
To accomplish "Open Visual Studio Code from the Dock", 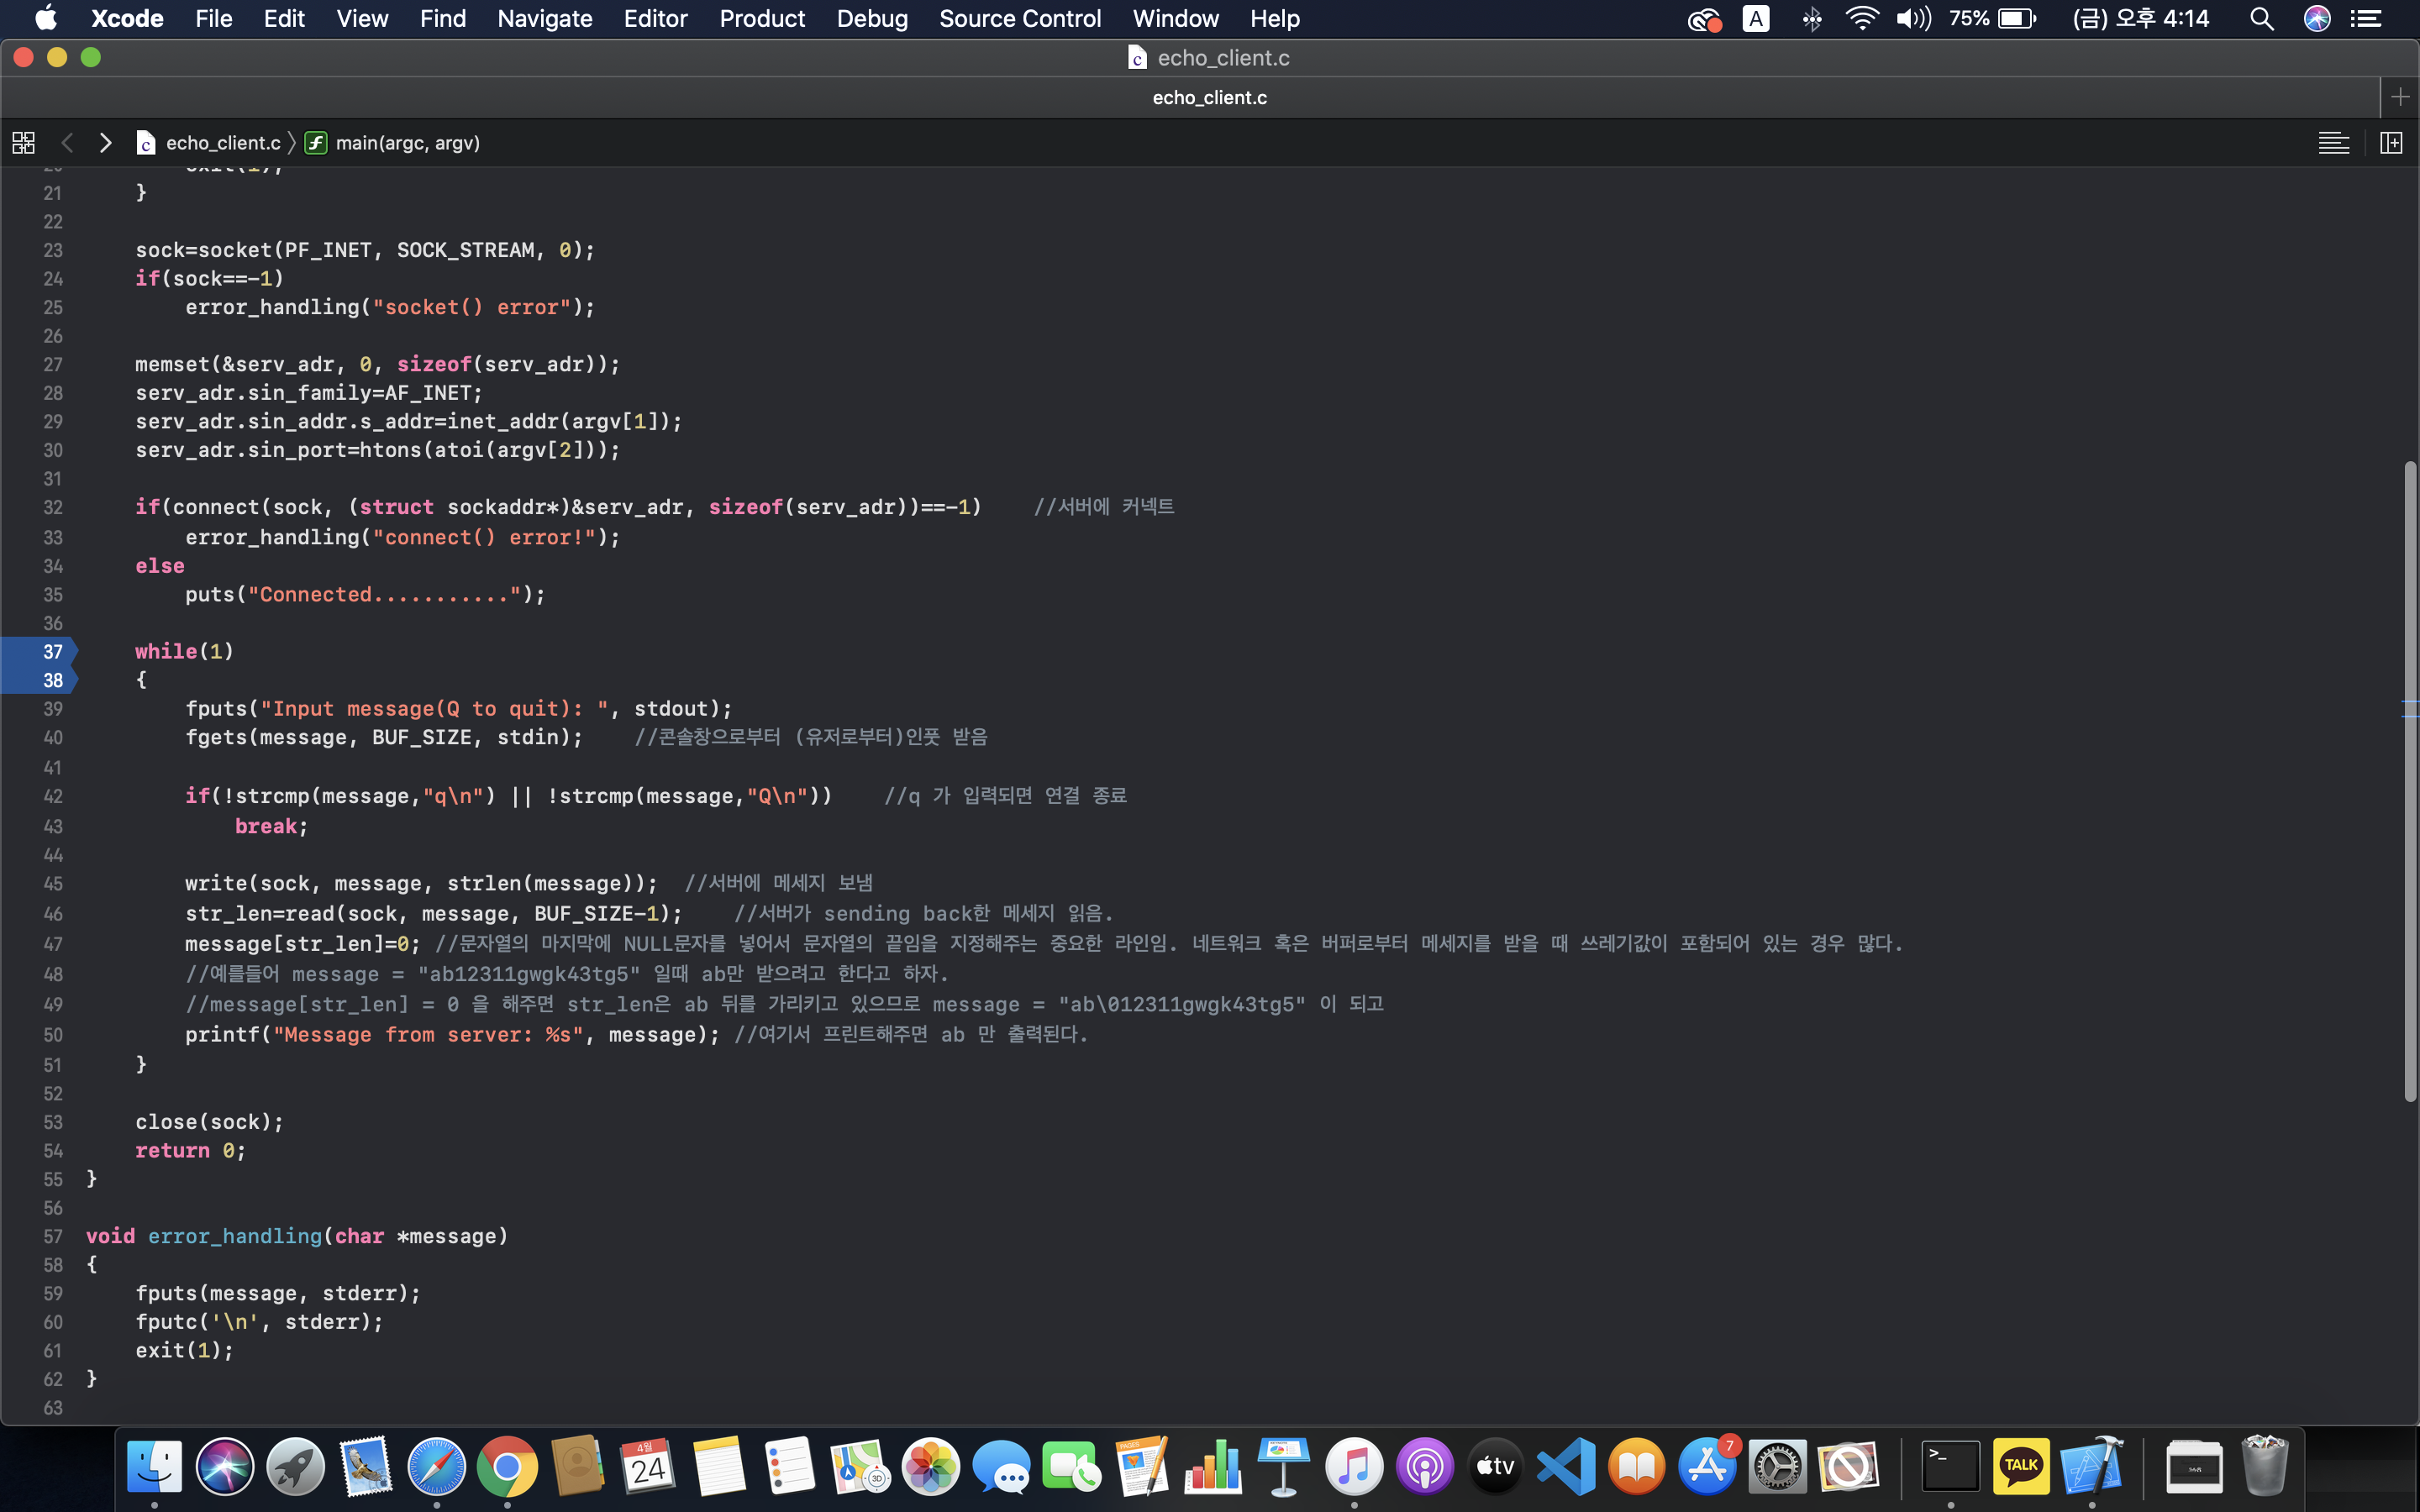I will [1566, 1467].
